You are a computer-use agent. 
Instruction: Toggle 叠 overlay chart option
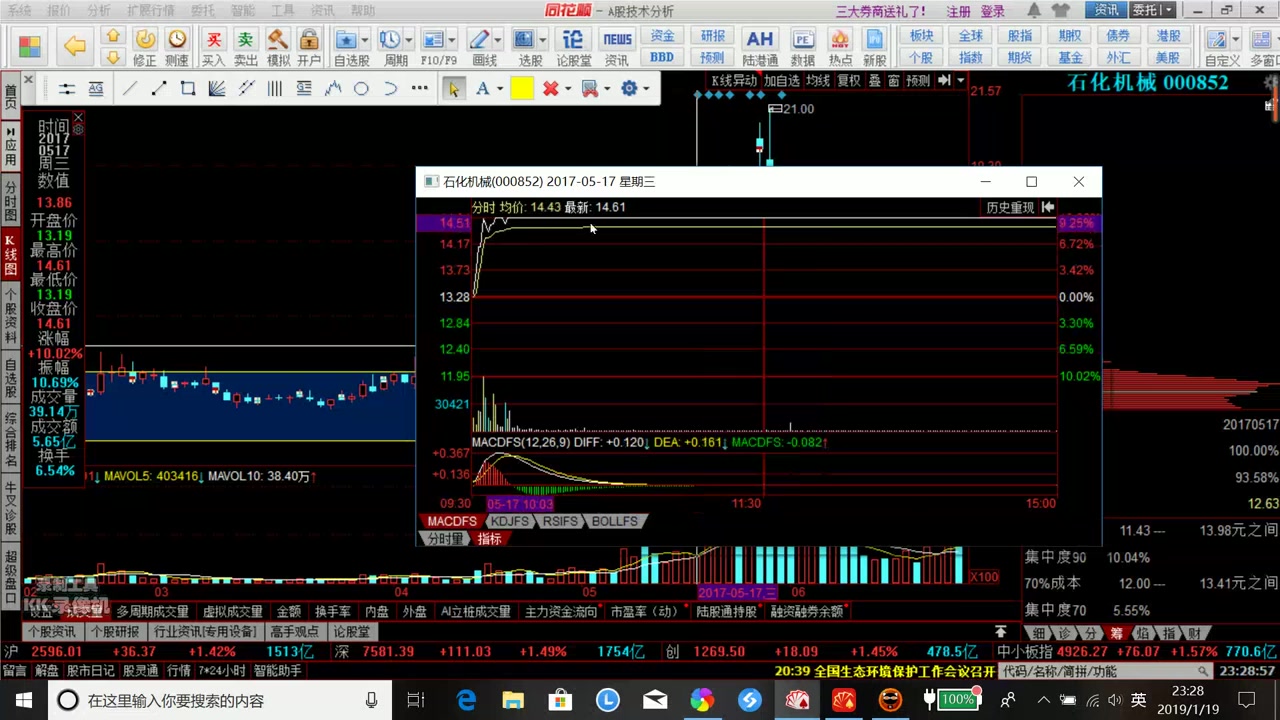click(x=874, y=80)
